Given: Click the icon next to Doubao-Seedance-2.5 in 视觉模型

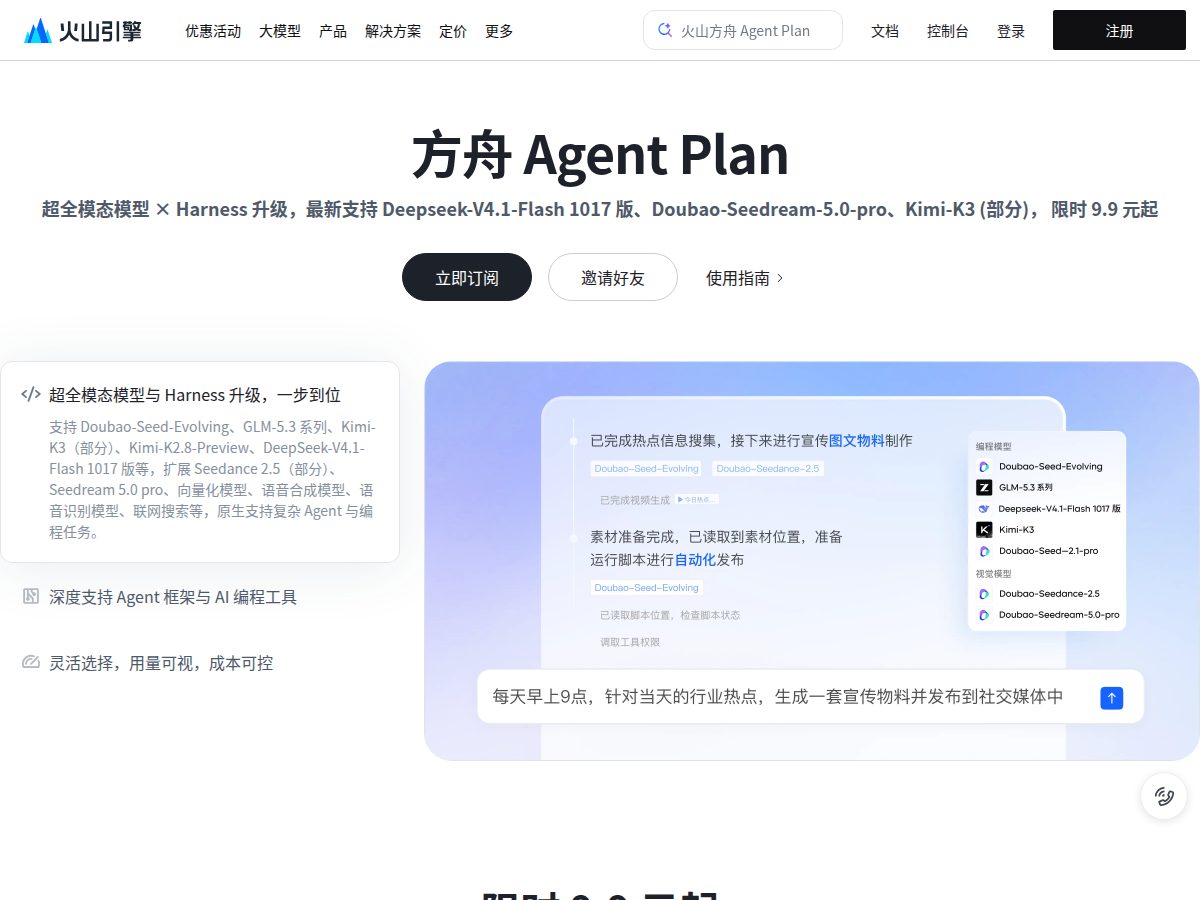Looking at the screenshot, I should pos(984,593).
